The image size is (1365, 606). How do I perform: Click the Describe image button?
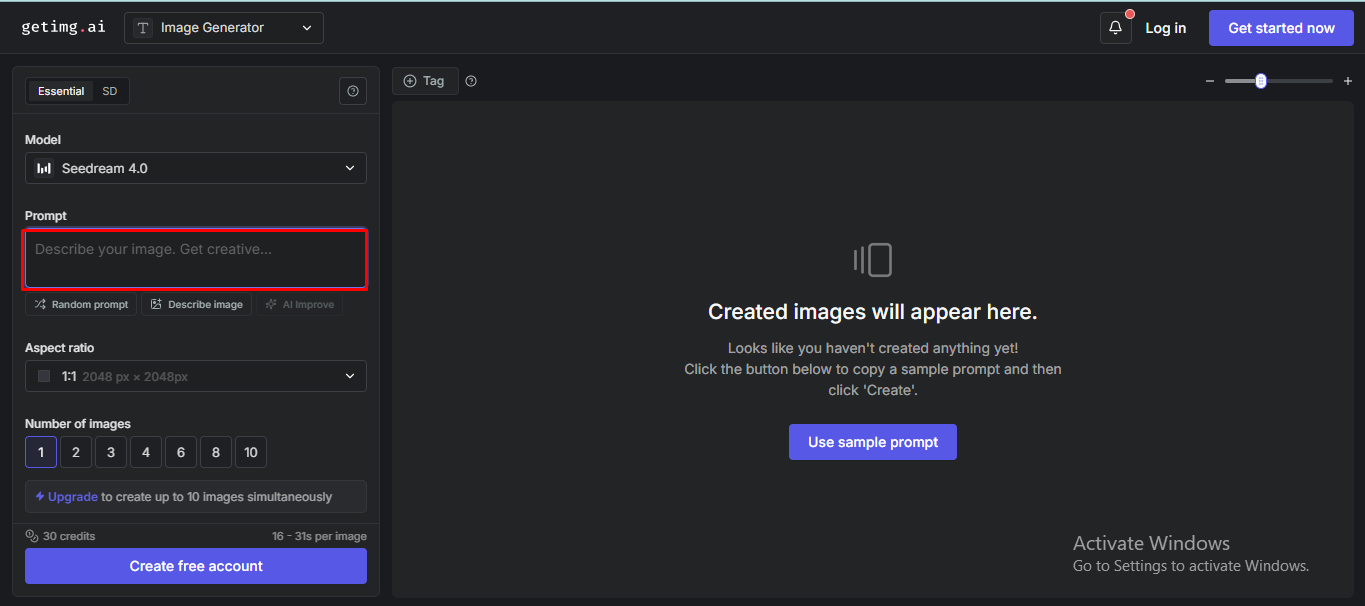[196, 304]
